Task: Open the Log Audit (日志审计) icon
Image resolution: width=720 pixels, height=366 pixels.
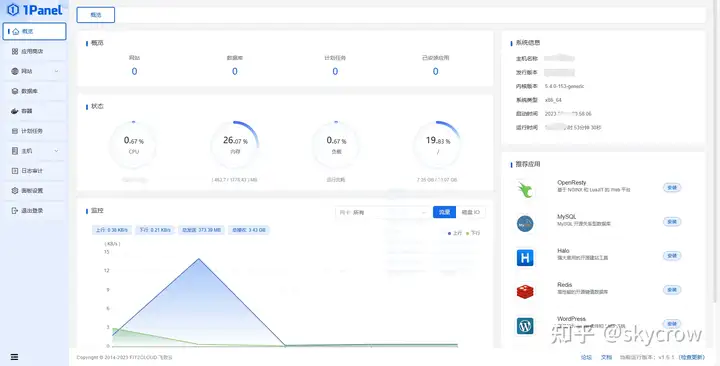Action: [15, 170]
